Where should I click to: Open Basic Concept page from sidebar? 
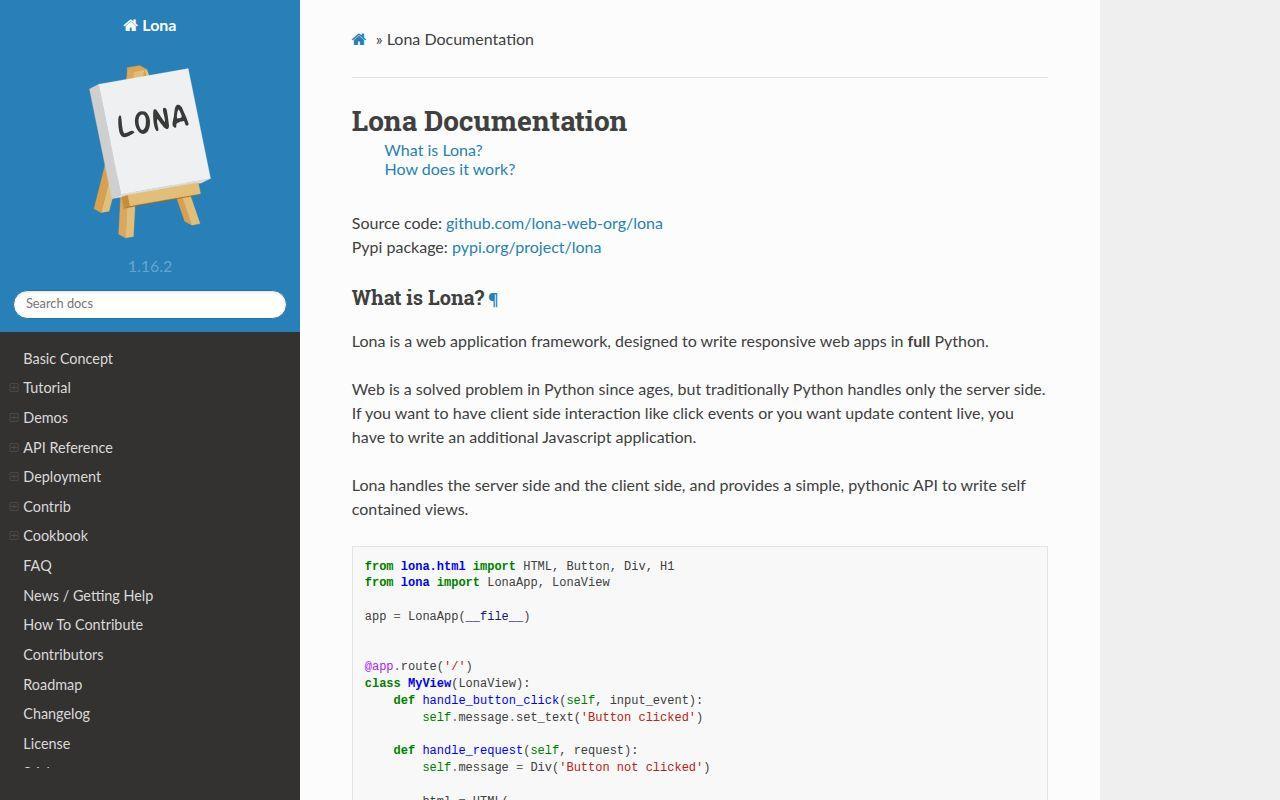pyautogui.click(x=68, y=359)
